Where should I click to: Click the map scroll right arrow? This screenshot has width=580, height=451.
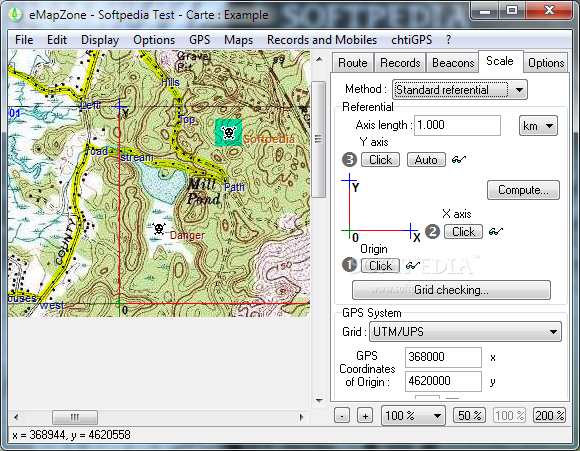(301, 417)
